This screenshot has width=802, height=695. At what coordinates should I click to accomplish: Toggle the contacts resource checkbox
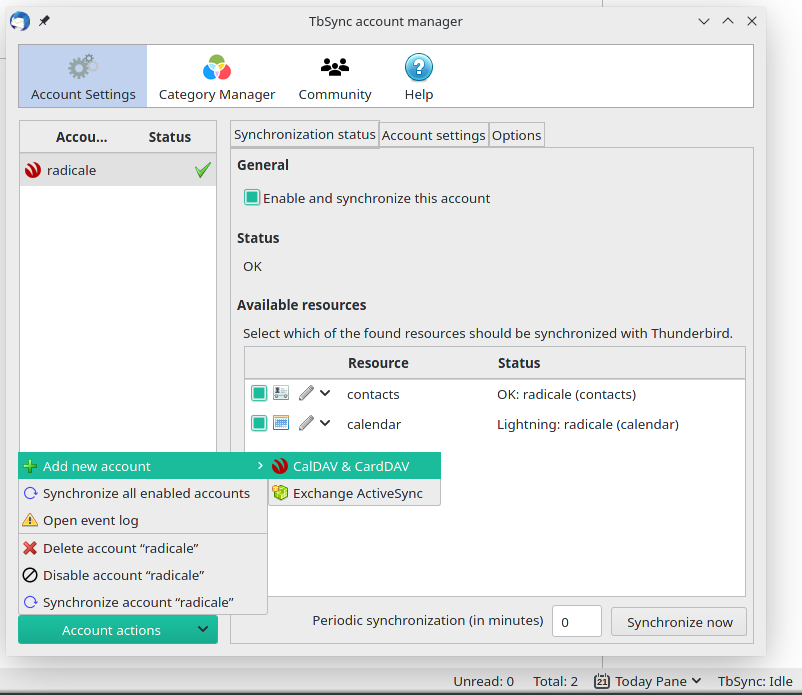pos(259,393)
